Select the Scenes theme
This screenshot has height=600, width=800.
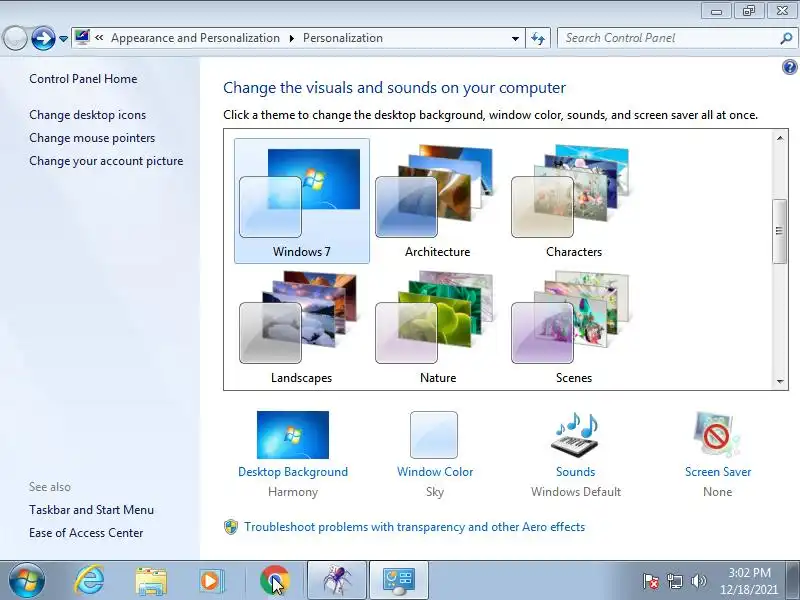click(x=573, y=327)
